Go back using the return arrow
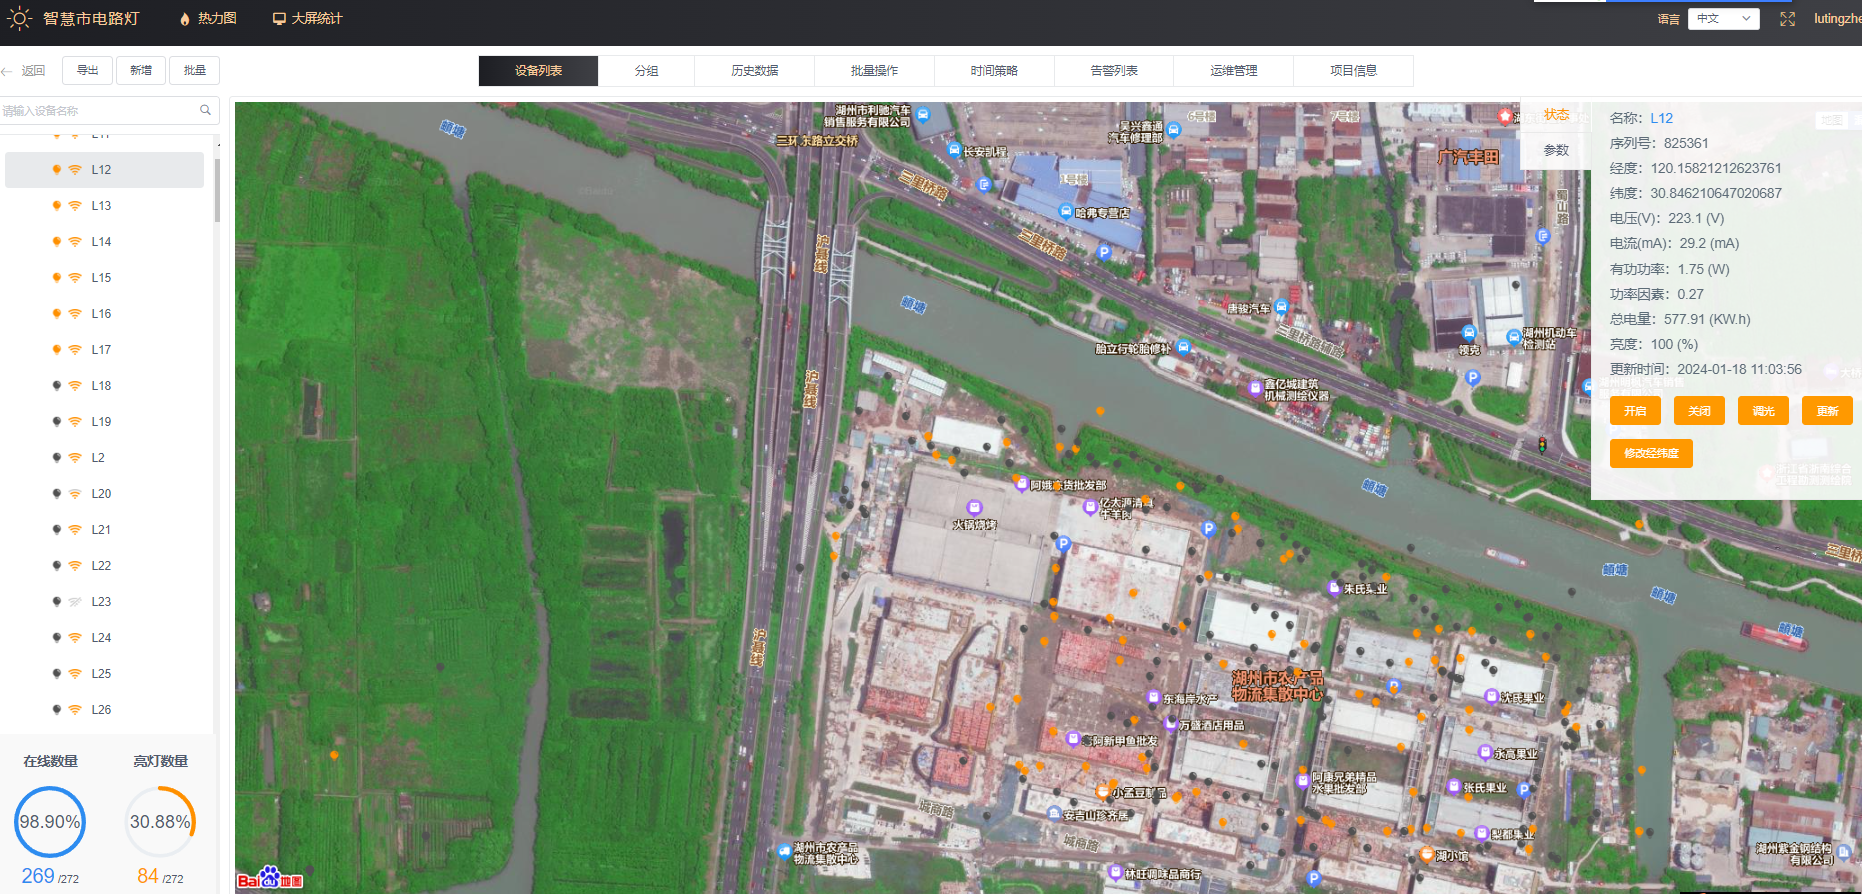1862x894 pixels. [7, 71]
